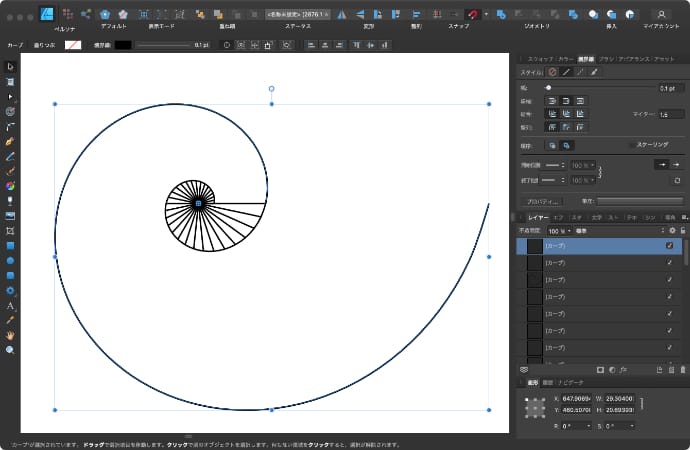Viewport: 690px width, 450px height.
Task: Select the Move tool in the left toolbar
Action: pos(10,66)
